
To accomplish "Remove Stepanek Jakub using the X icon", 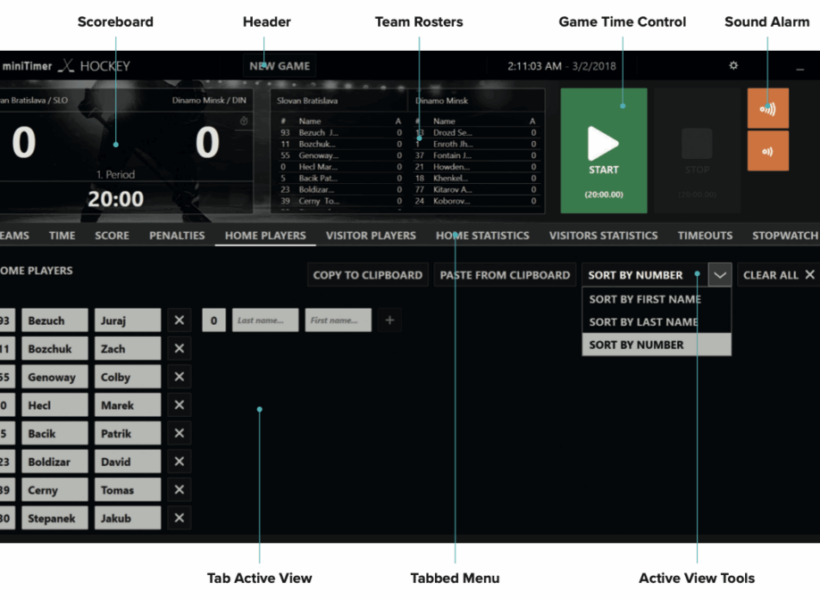I will coord(179,518).
